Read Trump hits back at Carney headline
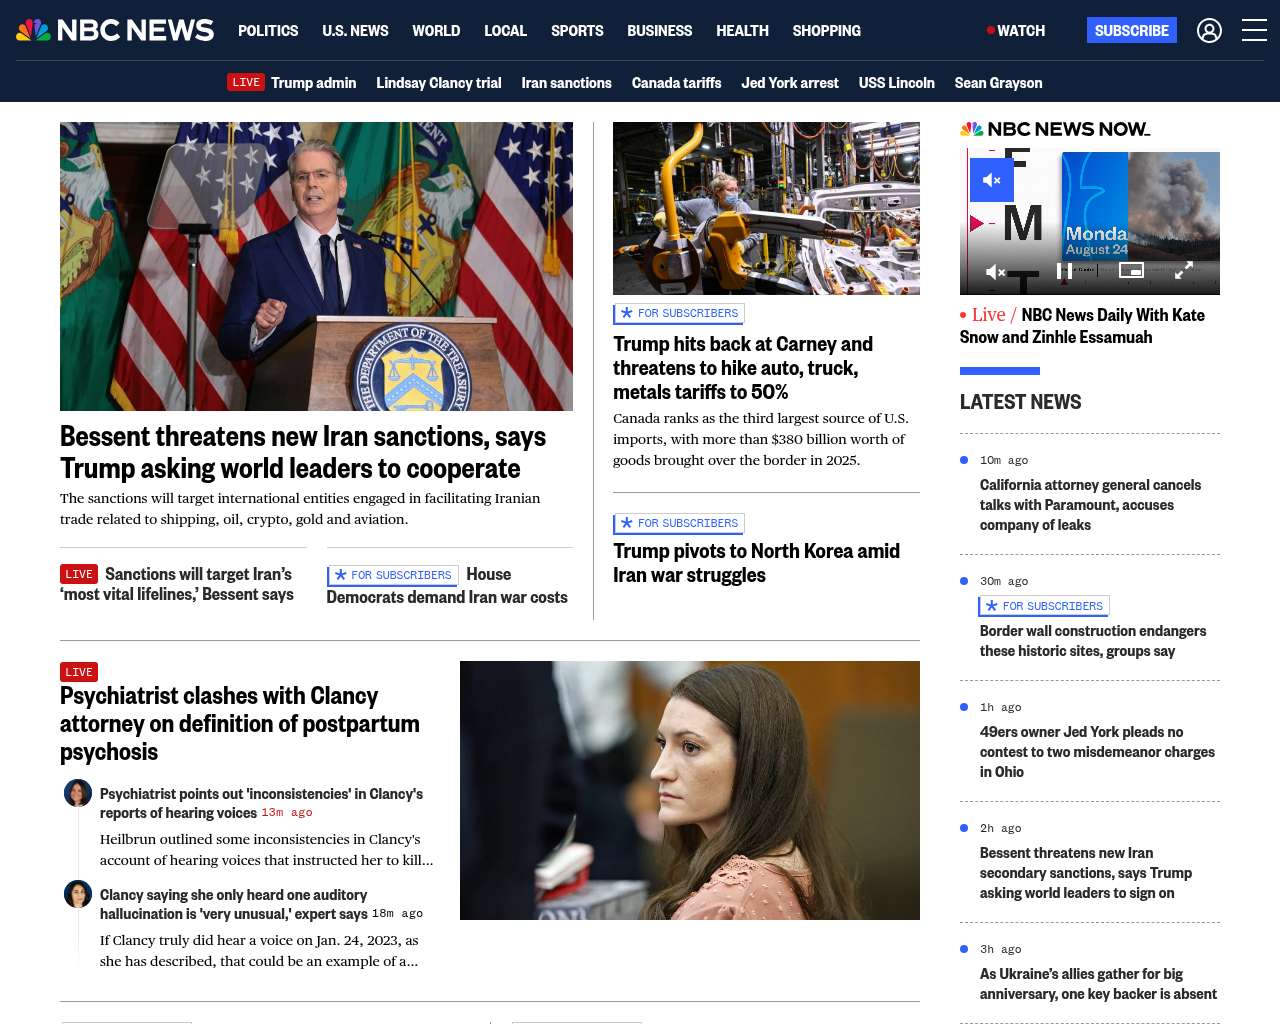 tap(743, 368)
